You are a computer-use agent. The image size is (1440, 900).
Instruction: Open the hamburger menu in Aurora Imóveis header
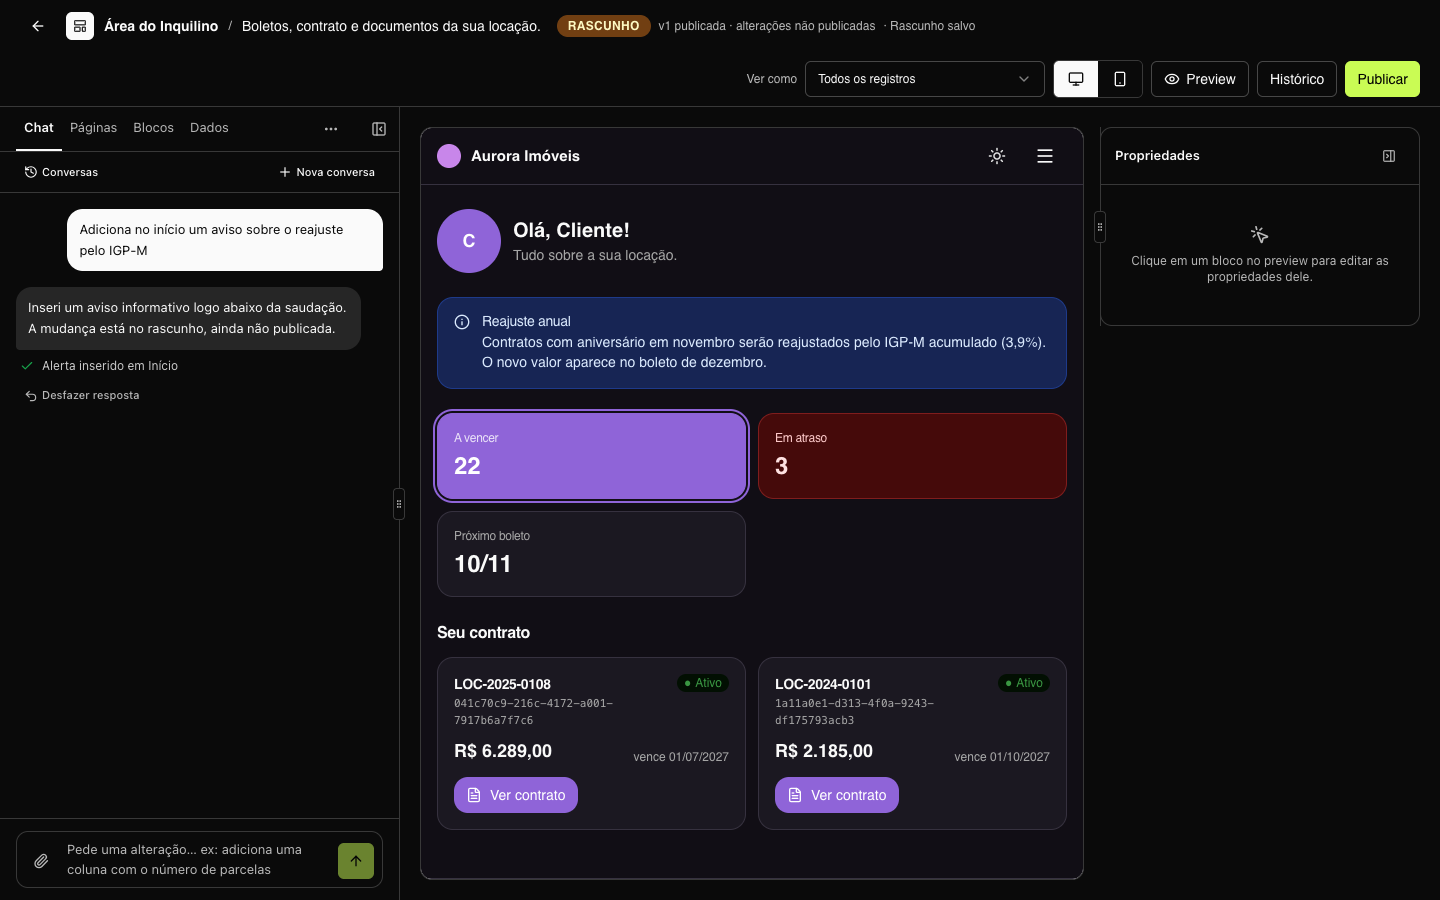tap(1045, 156)
